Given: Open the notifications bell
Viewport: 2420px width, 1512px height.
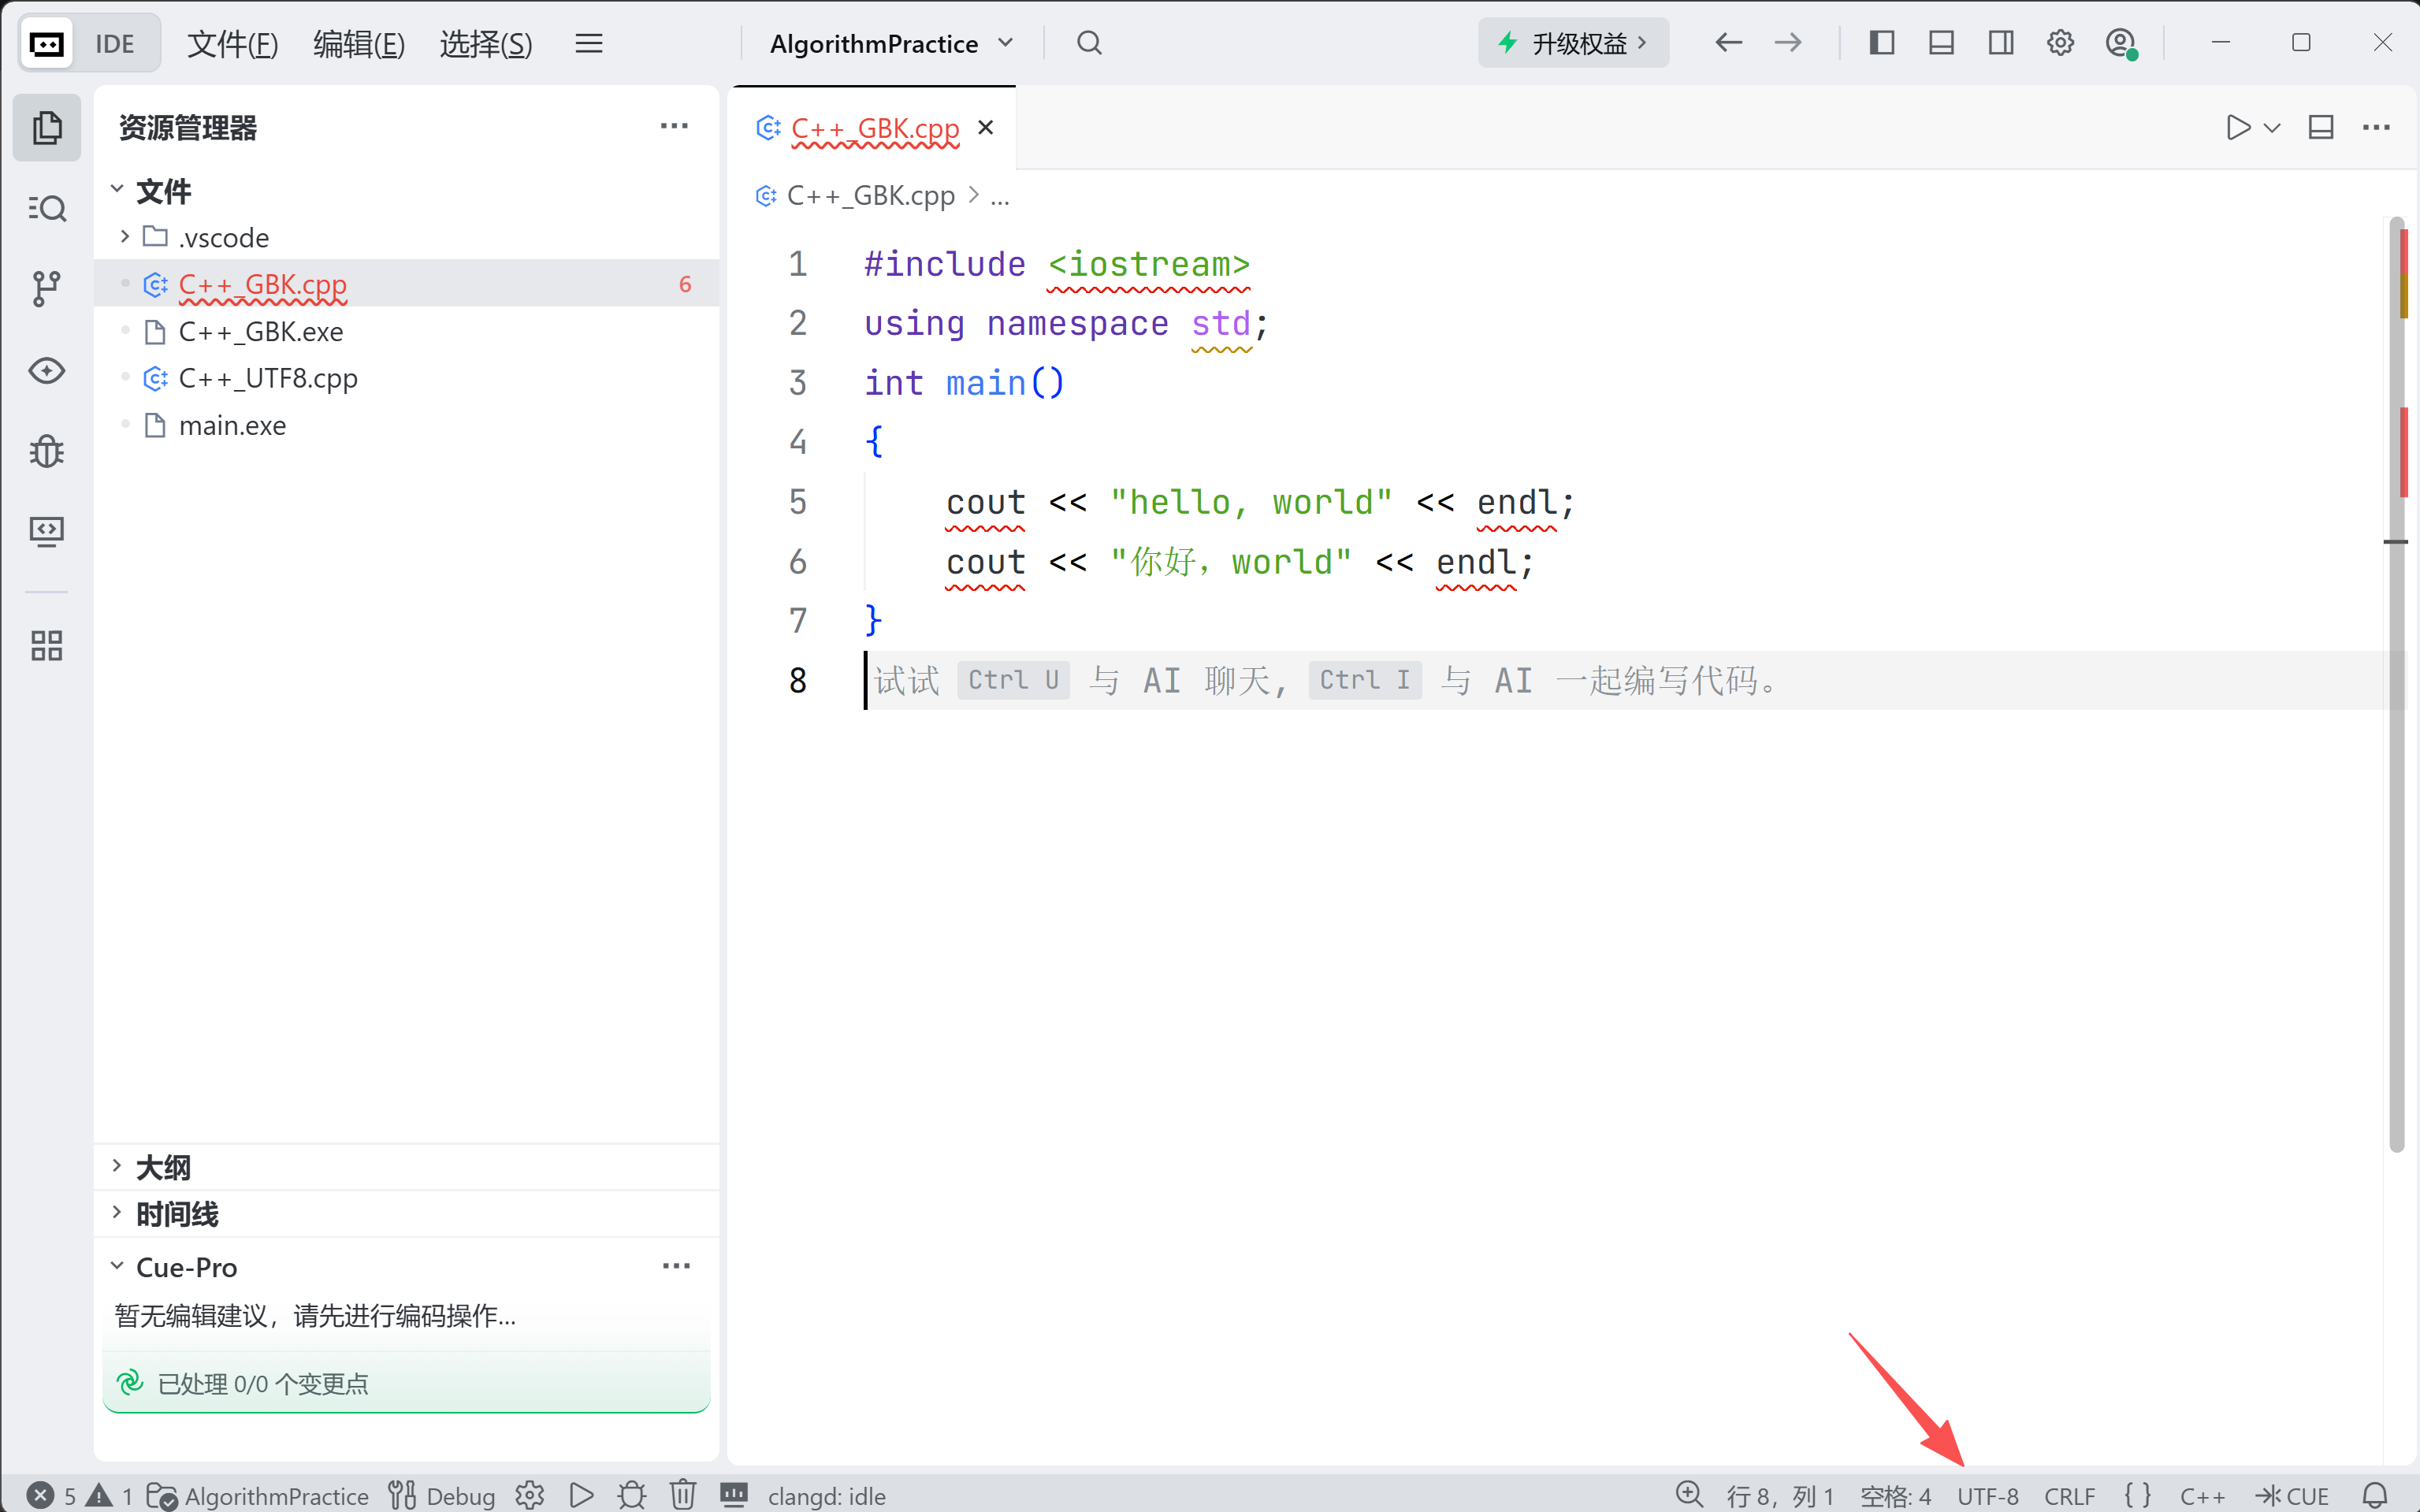Looking at the screenshot, I should point(2375,1496).
